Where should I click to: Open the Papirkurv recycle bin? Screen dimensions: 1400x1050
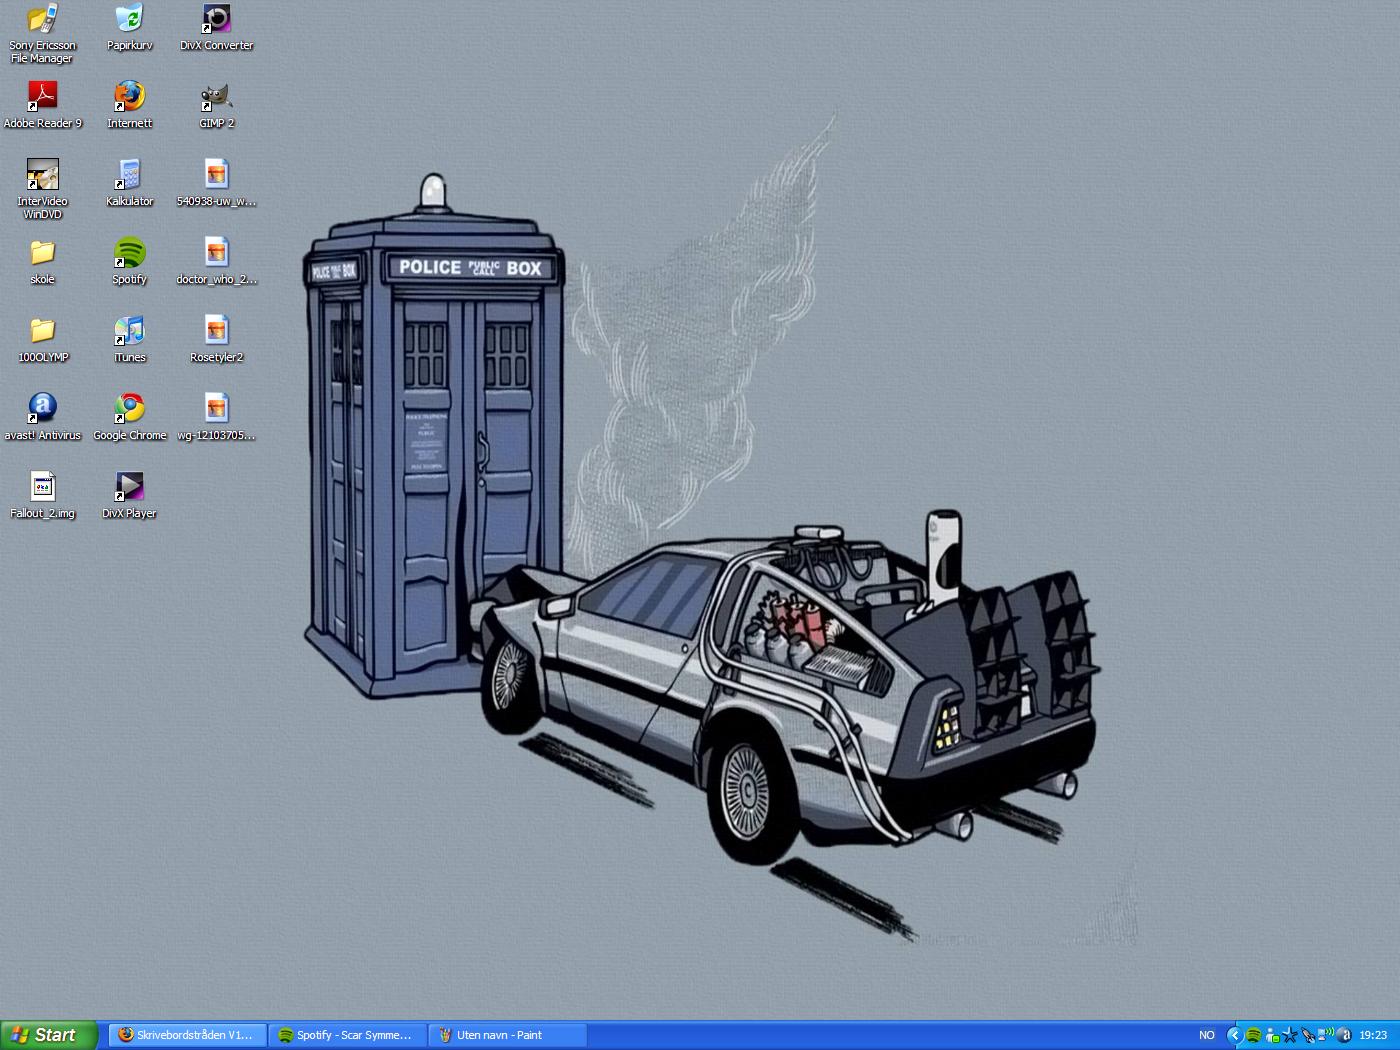coord(129,28)
